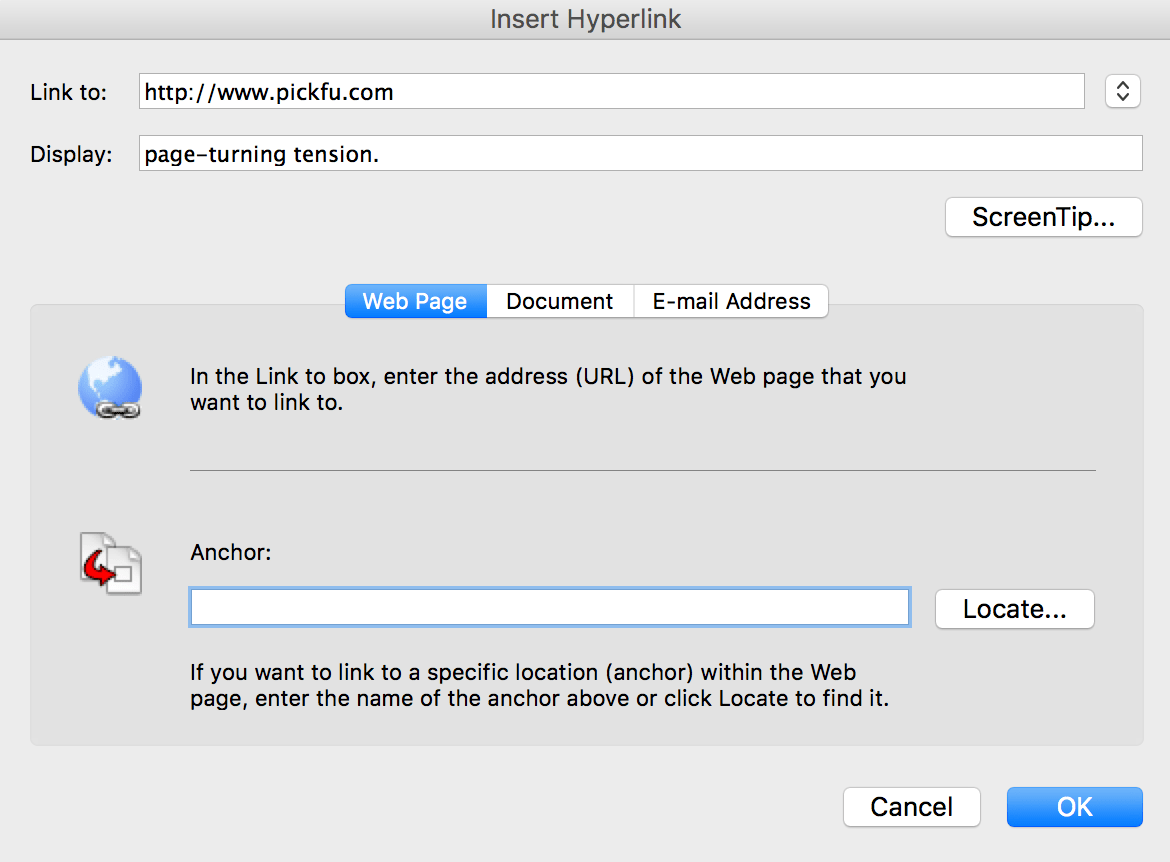This screenshot has width=1170, height=862.
Task: Cancel the Insert Hyperlink dialog
Action: (x=911, y=807)
